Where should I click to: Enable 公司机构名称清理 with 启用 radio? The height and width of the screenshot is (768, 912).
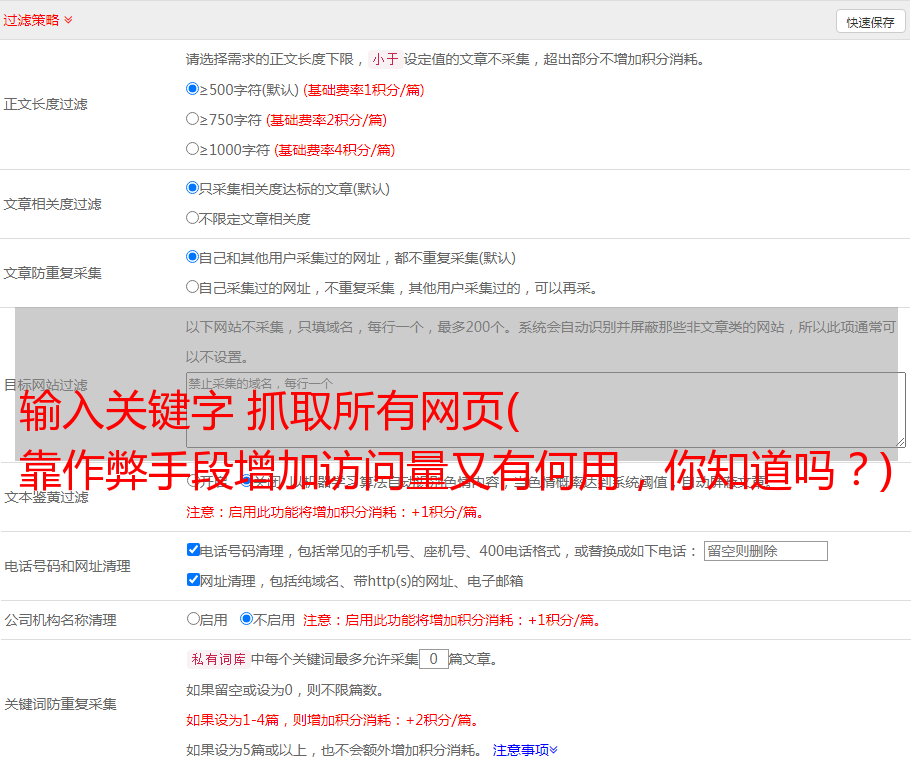click(193, 619)
